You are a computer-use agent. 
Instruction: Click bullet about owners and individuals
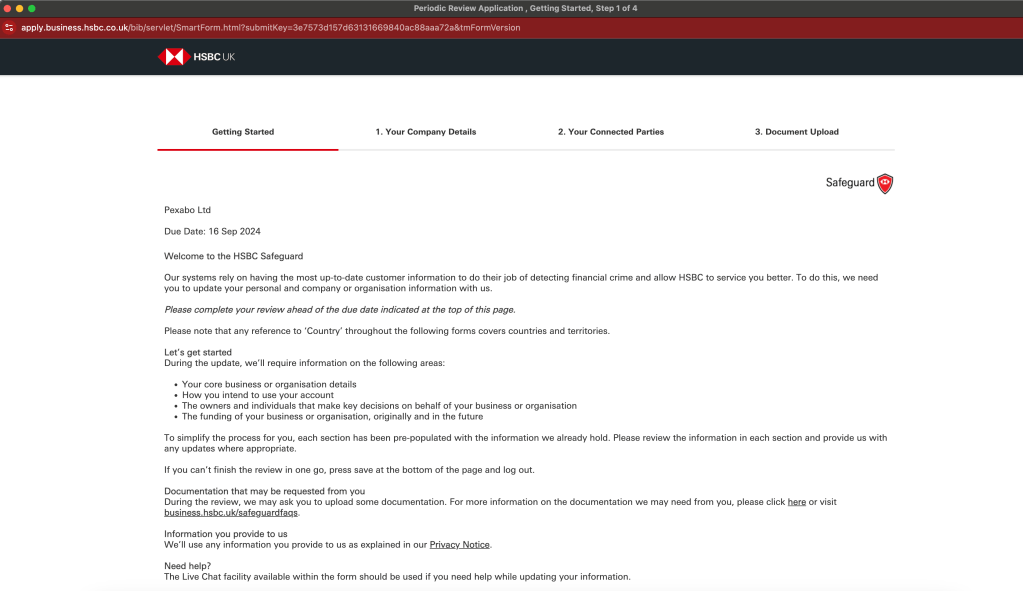(379, 406)
